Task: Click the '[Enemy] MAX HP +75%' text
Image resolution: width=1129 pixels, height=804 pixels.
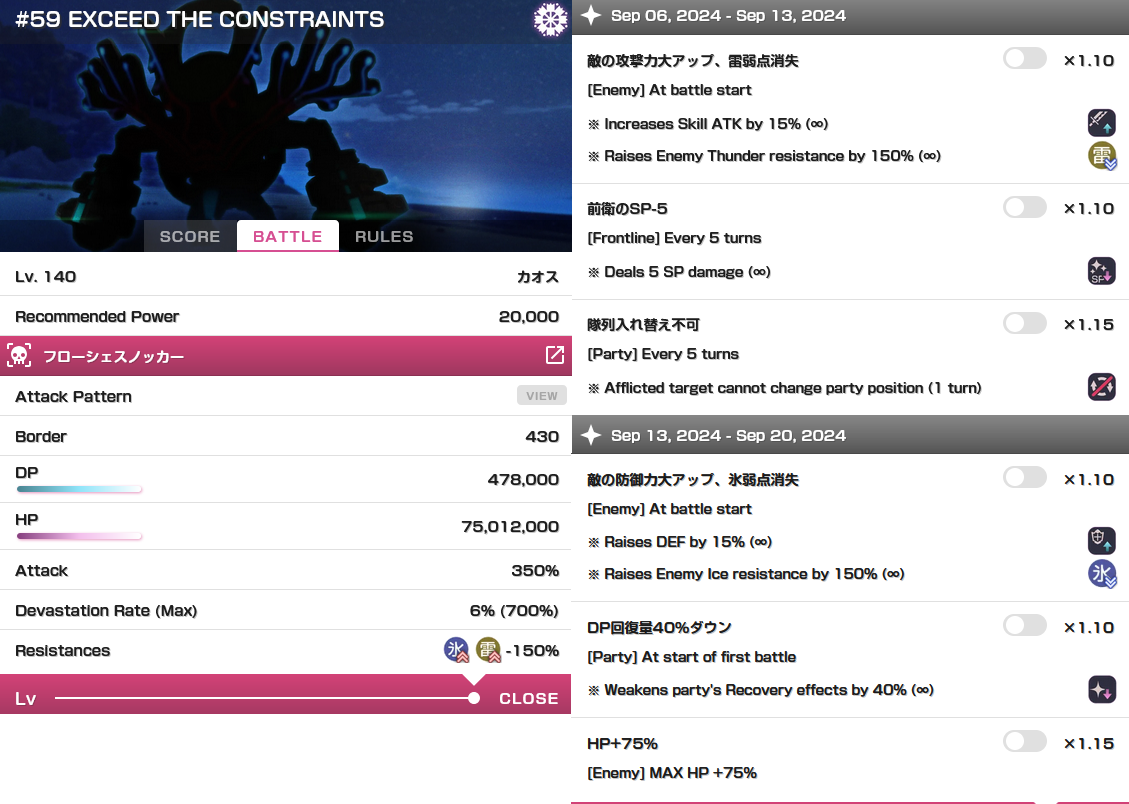Action: [x=672, y=772]
